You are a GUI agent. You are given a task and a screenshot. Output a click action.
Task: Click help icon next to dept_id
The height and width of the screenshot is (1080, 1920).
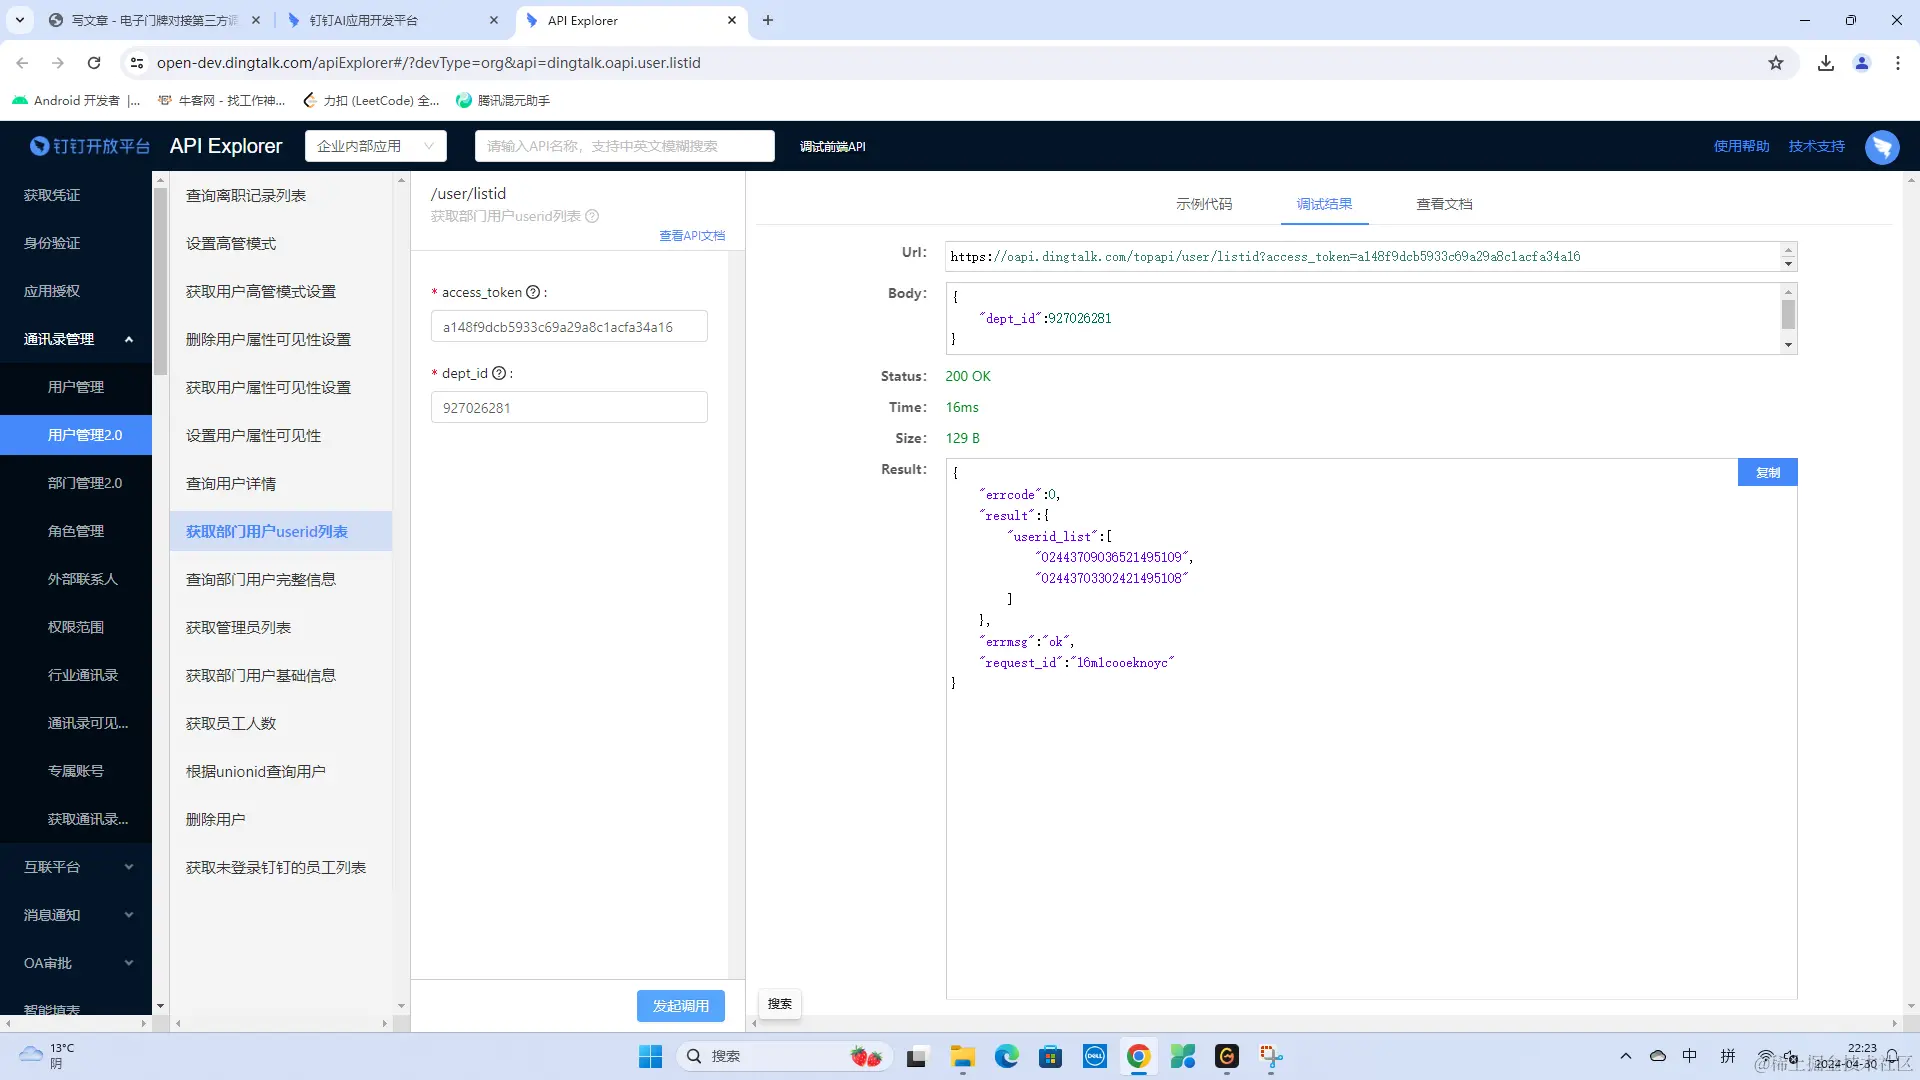(x=498, y=373)
